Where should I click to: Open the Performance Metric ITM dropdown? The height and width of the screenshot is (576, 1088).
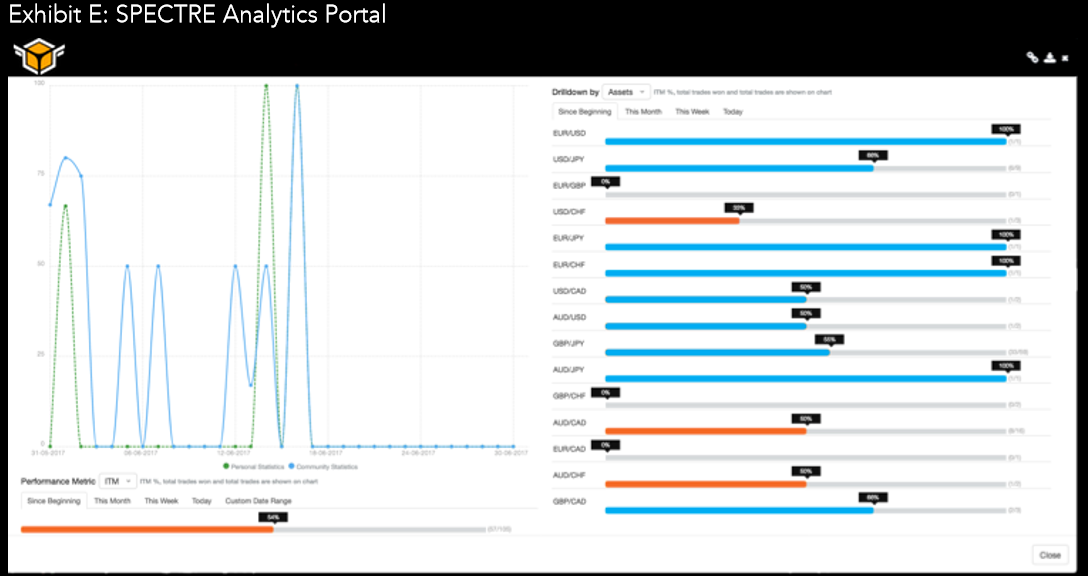[117, 481]
